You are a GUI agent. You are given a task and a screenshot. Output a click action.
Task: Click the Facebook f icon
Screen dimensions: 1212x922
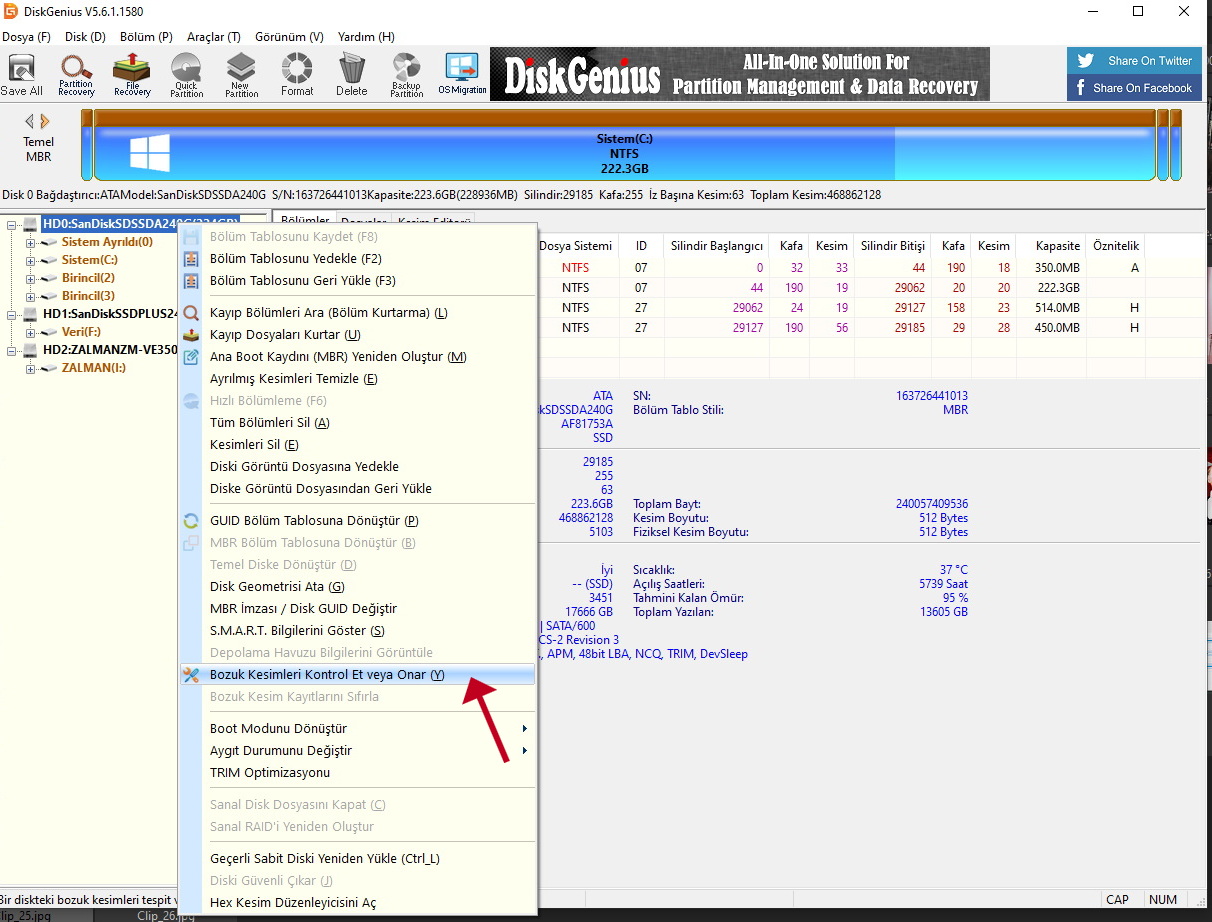click(x=1081, y=88)
